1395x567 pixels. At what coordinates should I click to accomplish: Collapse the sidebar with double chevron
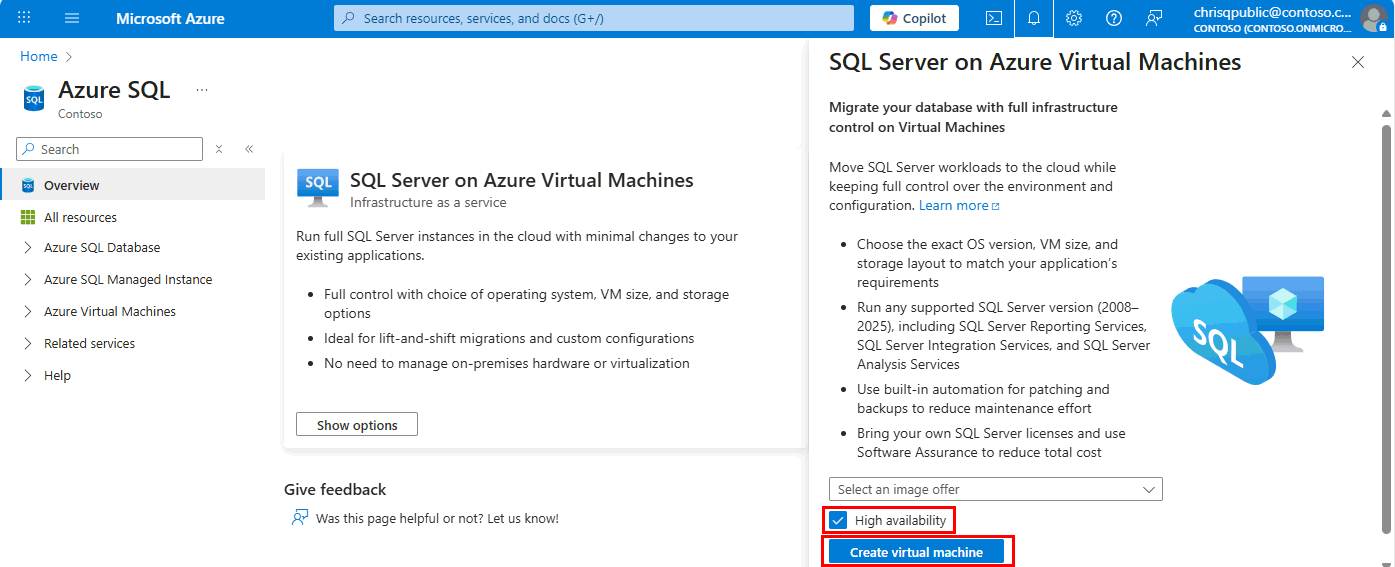(249, 149)
